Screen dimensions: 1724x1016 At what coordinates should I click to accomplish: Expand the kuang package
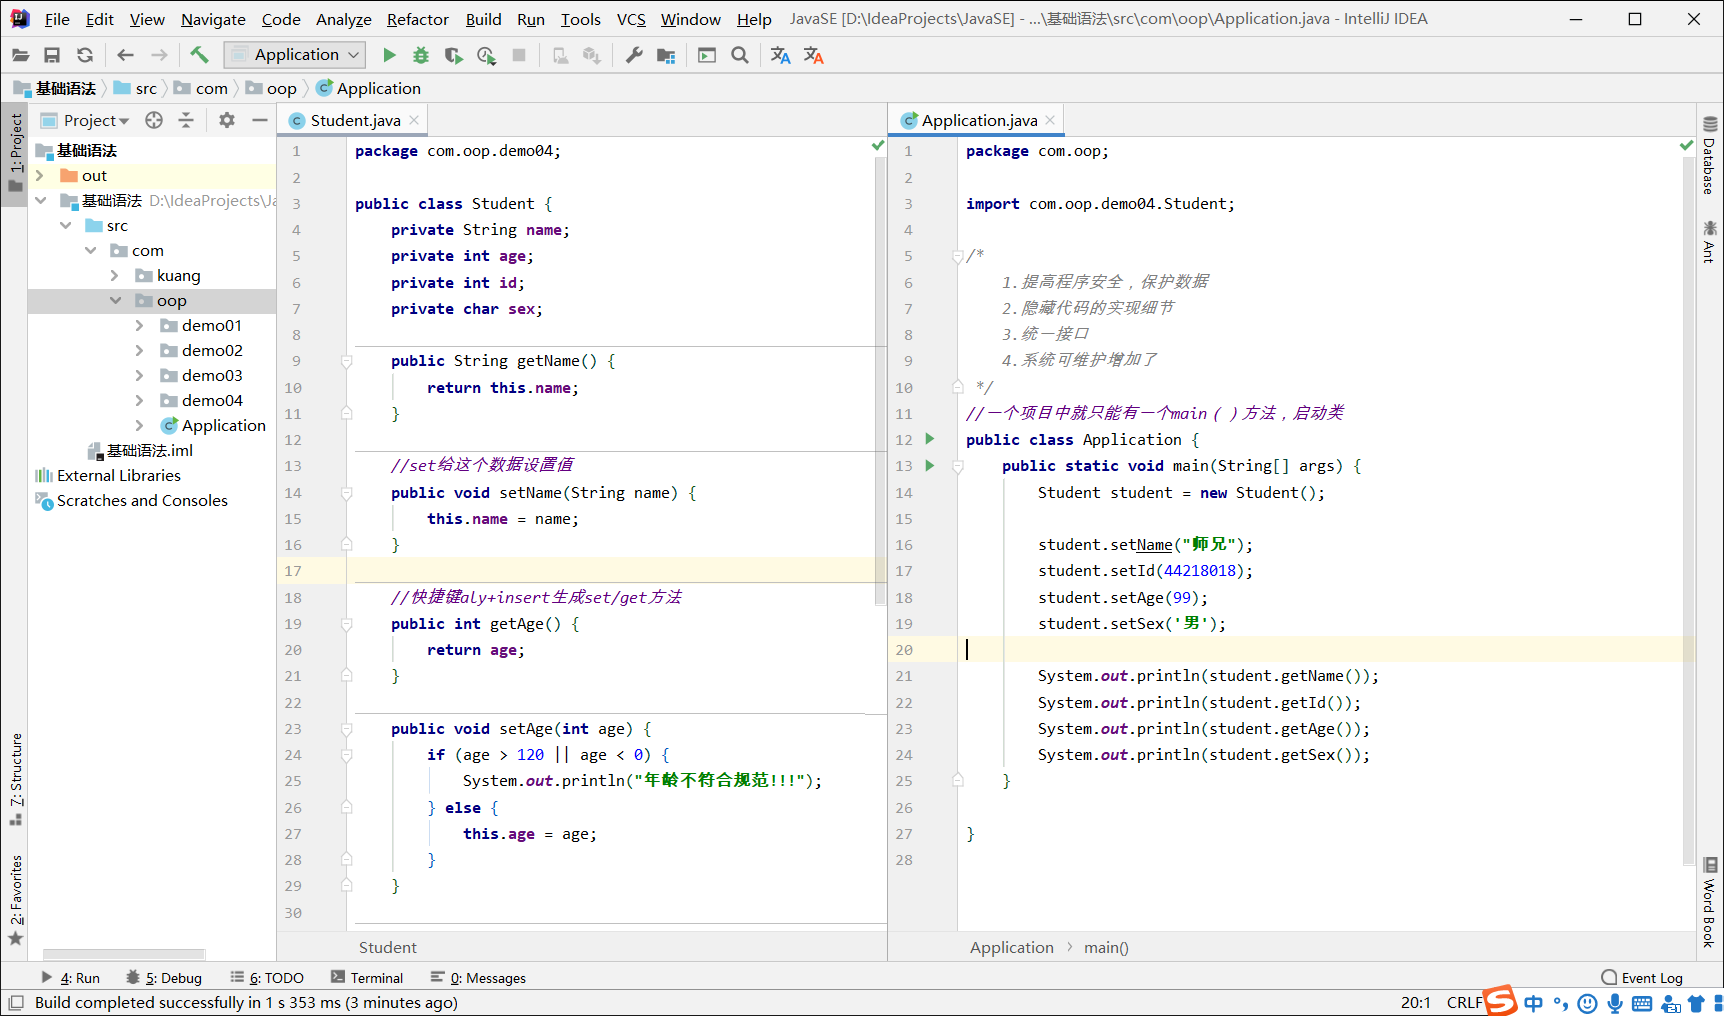click(115, 275)
